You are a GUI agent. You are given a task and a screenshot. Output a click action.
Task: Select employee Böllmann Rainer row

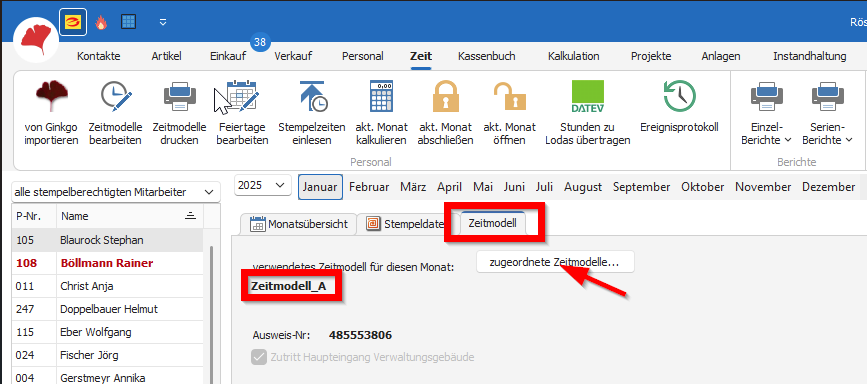(107, 263)
